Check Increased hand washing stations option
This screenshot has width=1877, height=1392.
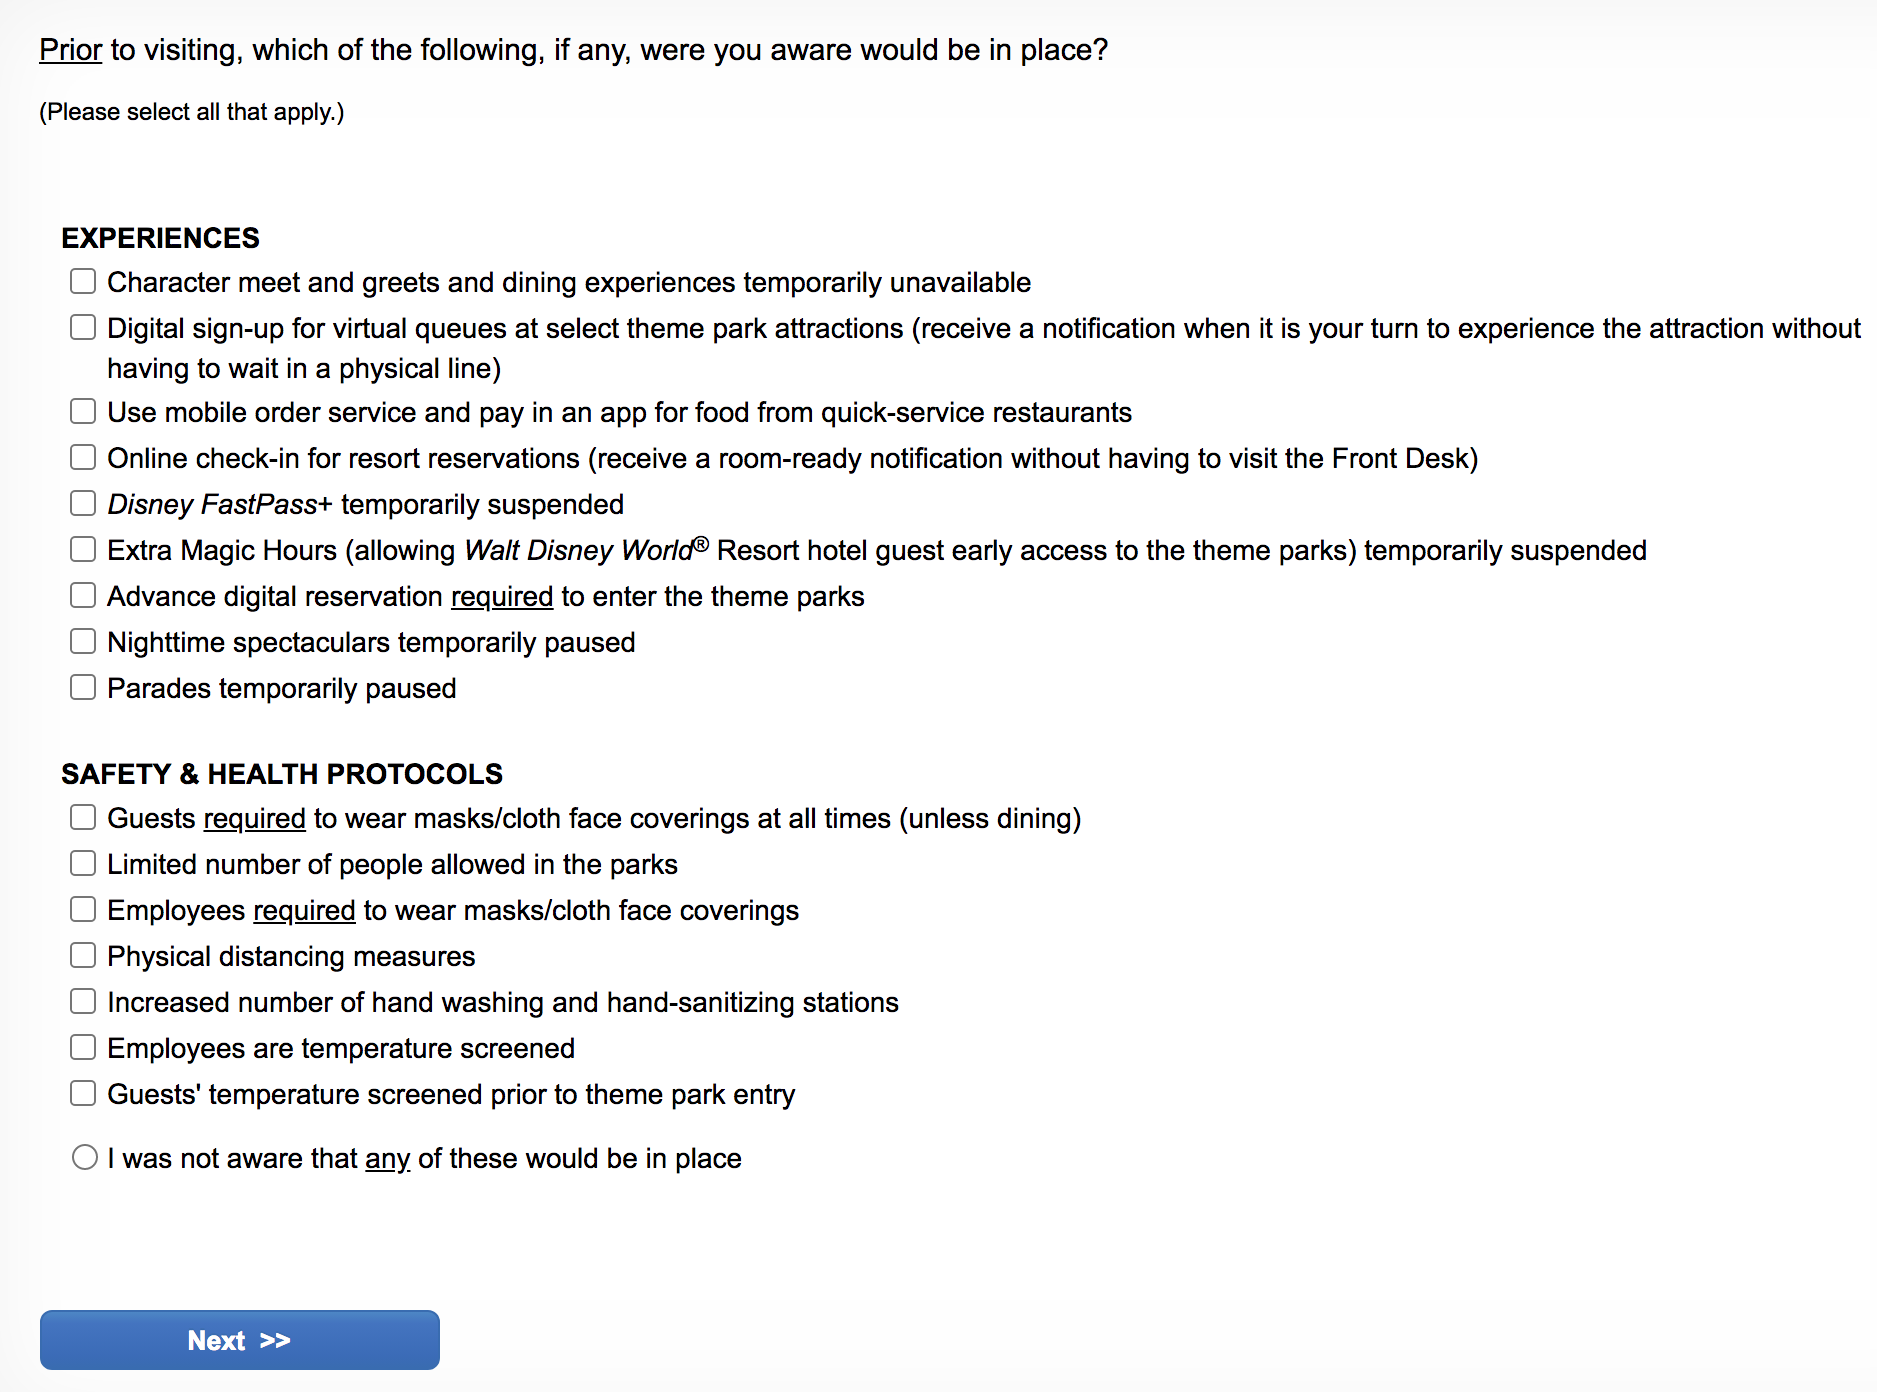point(83,1002)
